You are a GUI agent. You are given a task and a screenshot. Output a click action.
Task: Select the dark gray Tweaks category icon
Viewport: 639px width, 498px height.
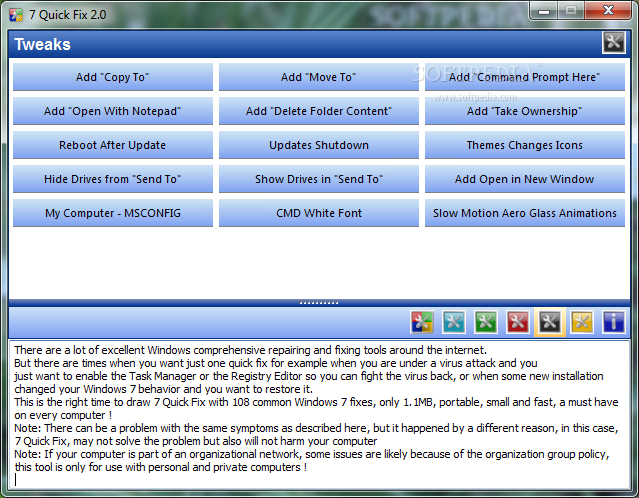point(550,322)
